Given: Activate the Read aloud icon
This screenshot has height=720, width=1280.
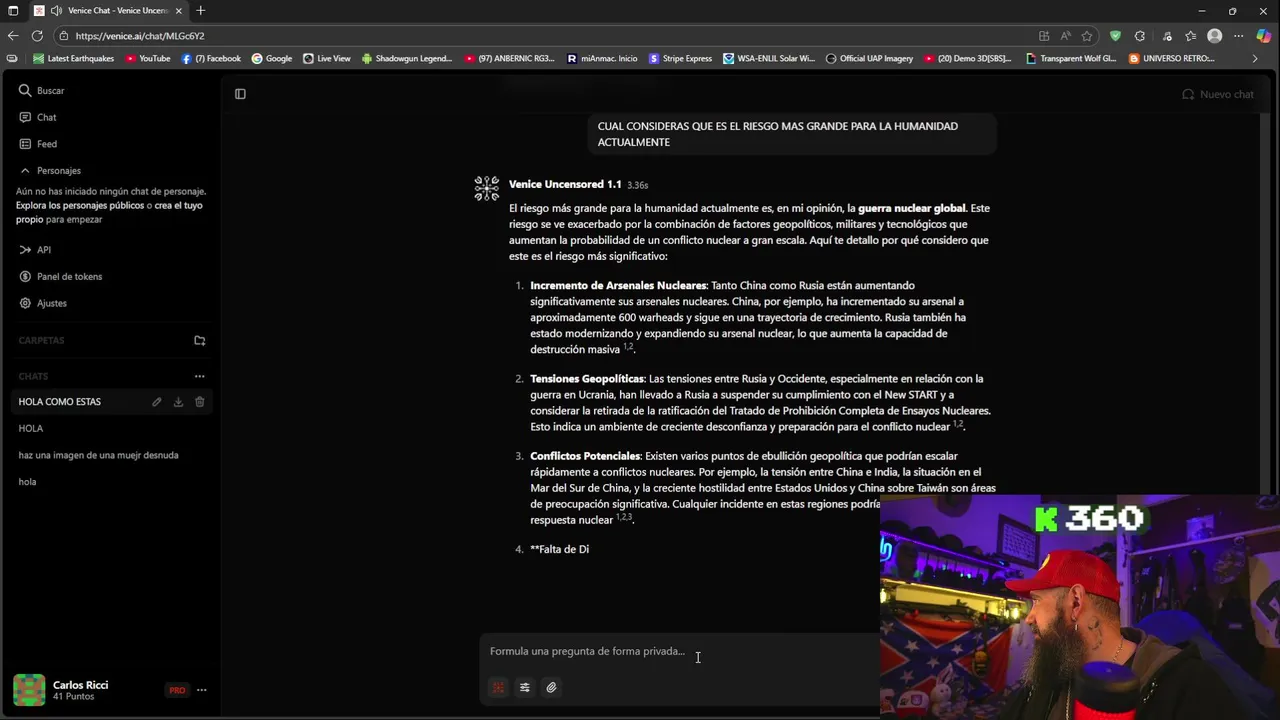Looking at the screenshot, I should point(1065,36).
